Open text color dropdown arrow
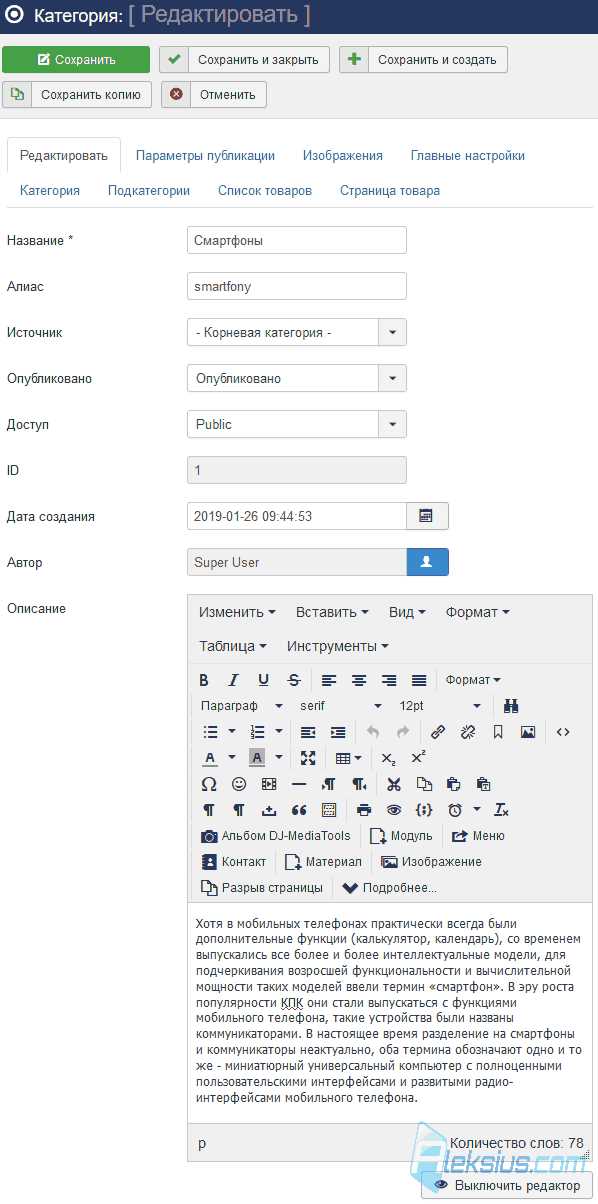 click(x=232, y=758)
